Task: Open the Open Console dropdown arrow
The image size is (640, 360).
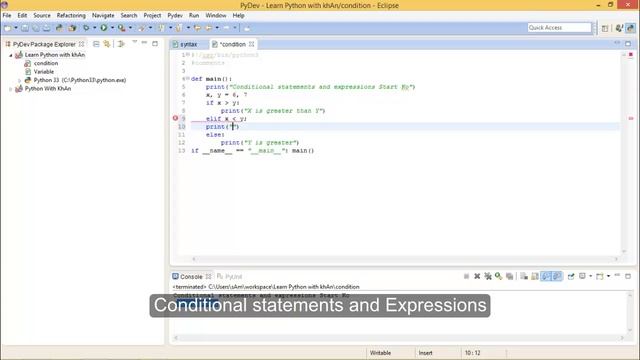Action: 608,276
